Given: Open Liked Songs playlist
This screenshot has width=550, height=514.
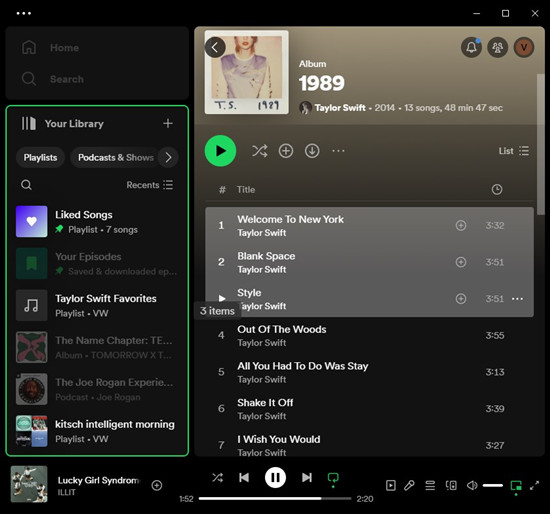Looking at the screenshot, I should (x=97, y=222).
